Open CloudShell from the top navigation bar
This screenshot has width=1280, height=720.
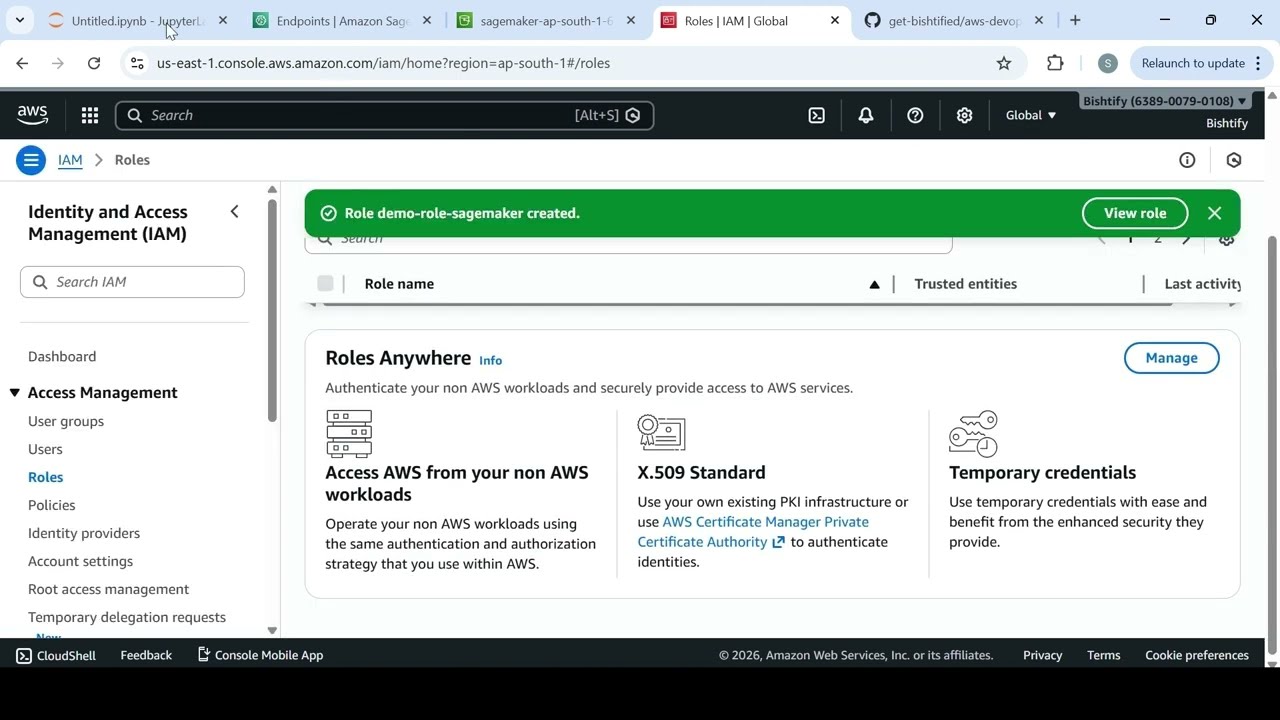pos(816,115)
